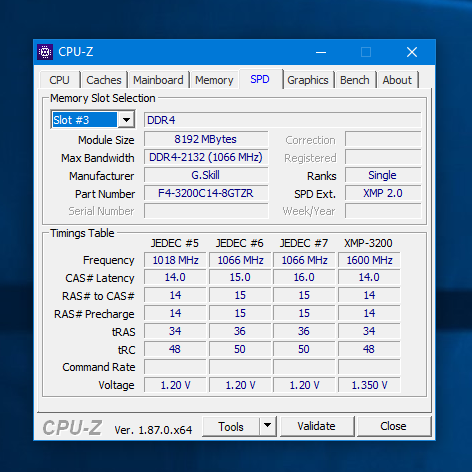
Task: Close CPU-Z with the title bar X
Action: pyautogui.click(x=412, y=52)
